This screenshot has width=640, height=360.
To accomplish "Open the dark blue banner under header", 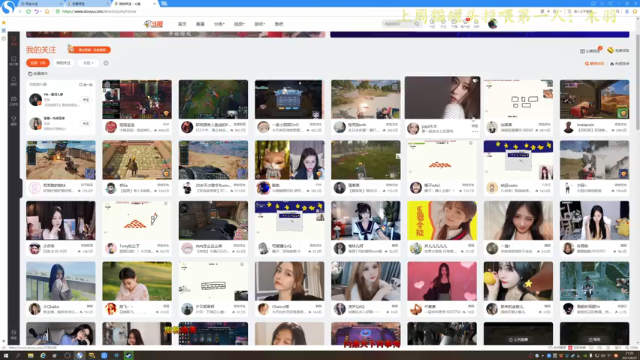I will coord(480,35).
